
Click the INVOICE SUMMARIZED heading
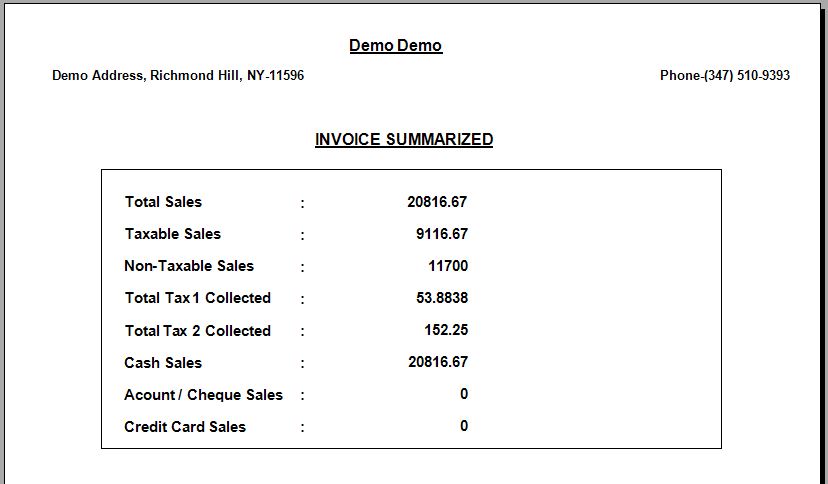[404, 139]
